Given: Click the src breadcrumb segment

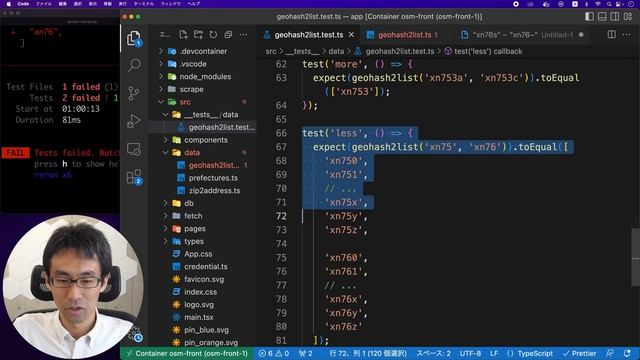Looking at the screenshot, I should (x=271, y=51).
